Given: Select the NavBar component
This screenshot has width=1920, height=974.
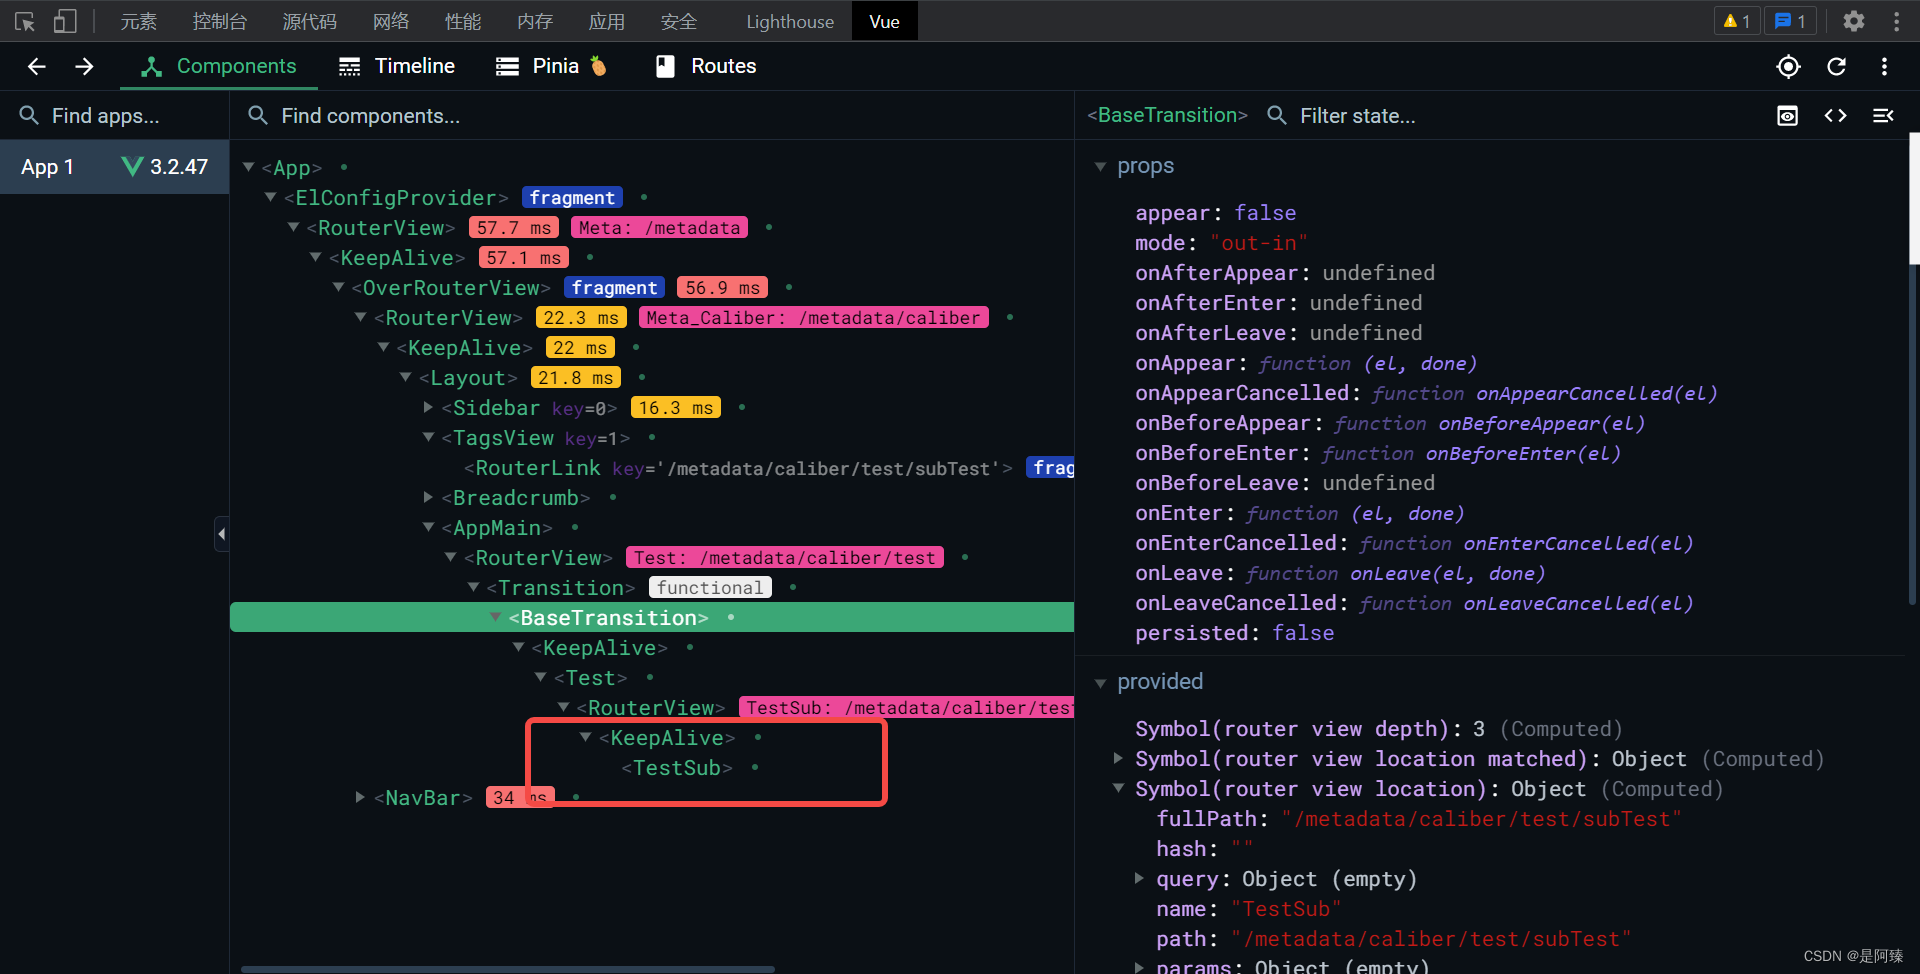Looking at the screenshot, I should coord(423,797).
